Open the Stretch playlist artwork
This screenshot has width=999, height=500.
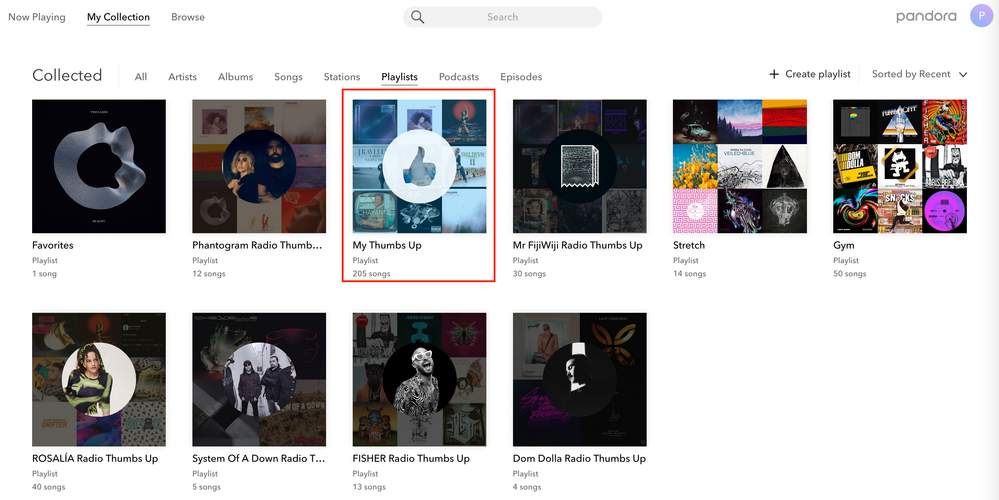pyautogui.click(x=739, y=166)
